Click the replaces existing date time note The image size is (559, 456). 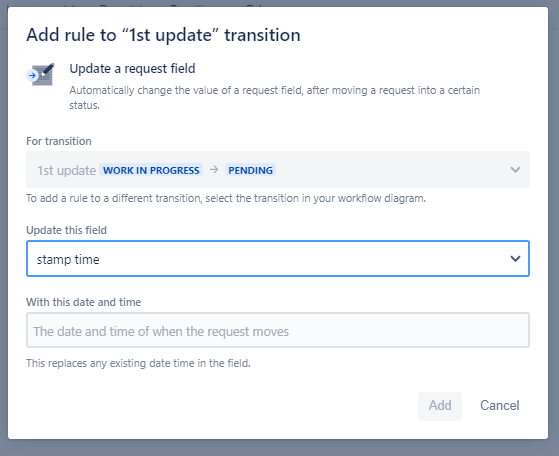tap(138, 363)
